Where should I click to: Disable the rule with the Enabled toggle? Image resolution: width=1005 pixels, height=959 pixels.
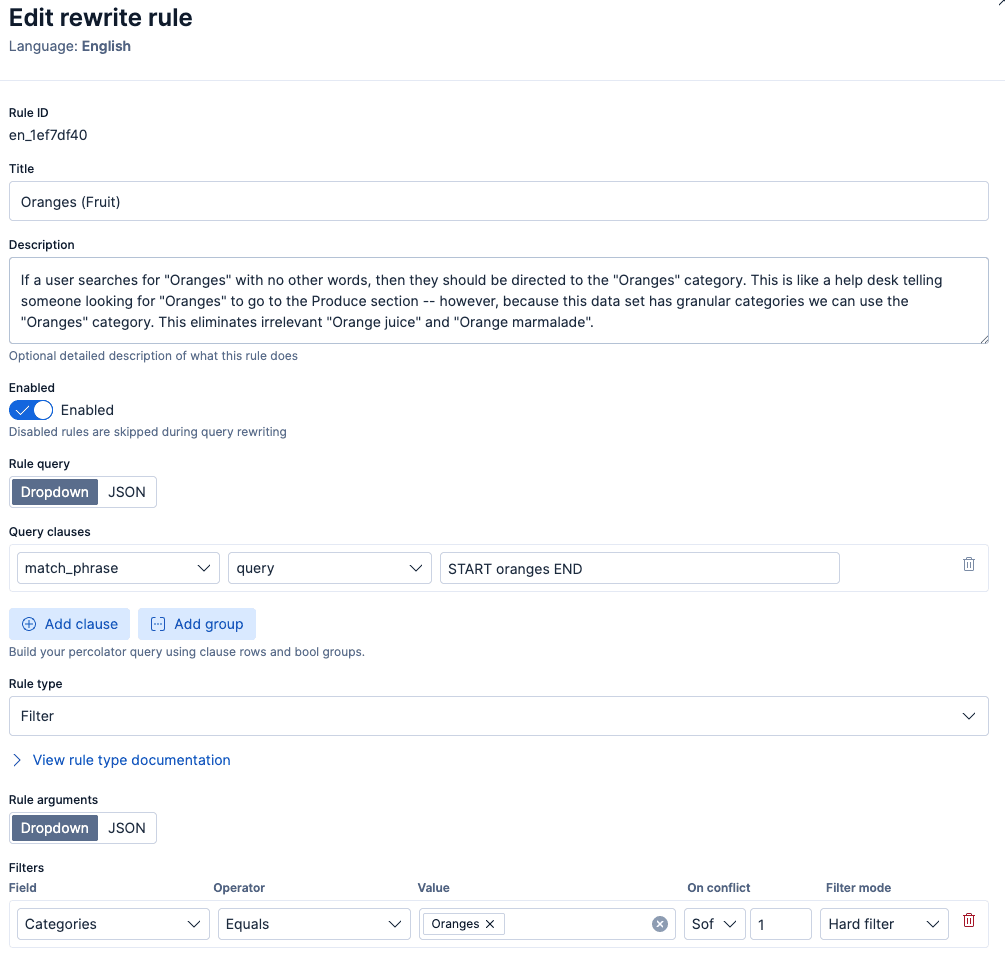(30, 410)
